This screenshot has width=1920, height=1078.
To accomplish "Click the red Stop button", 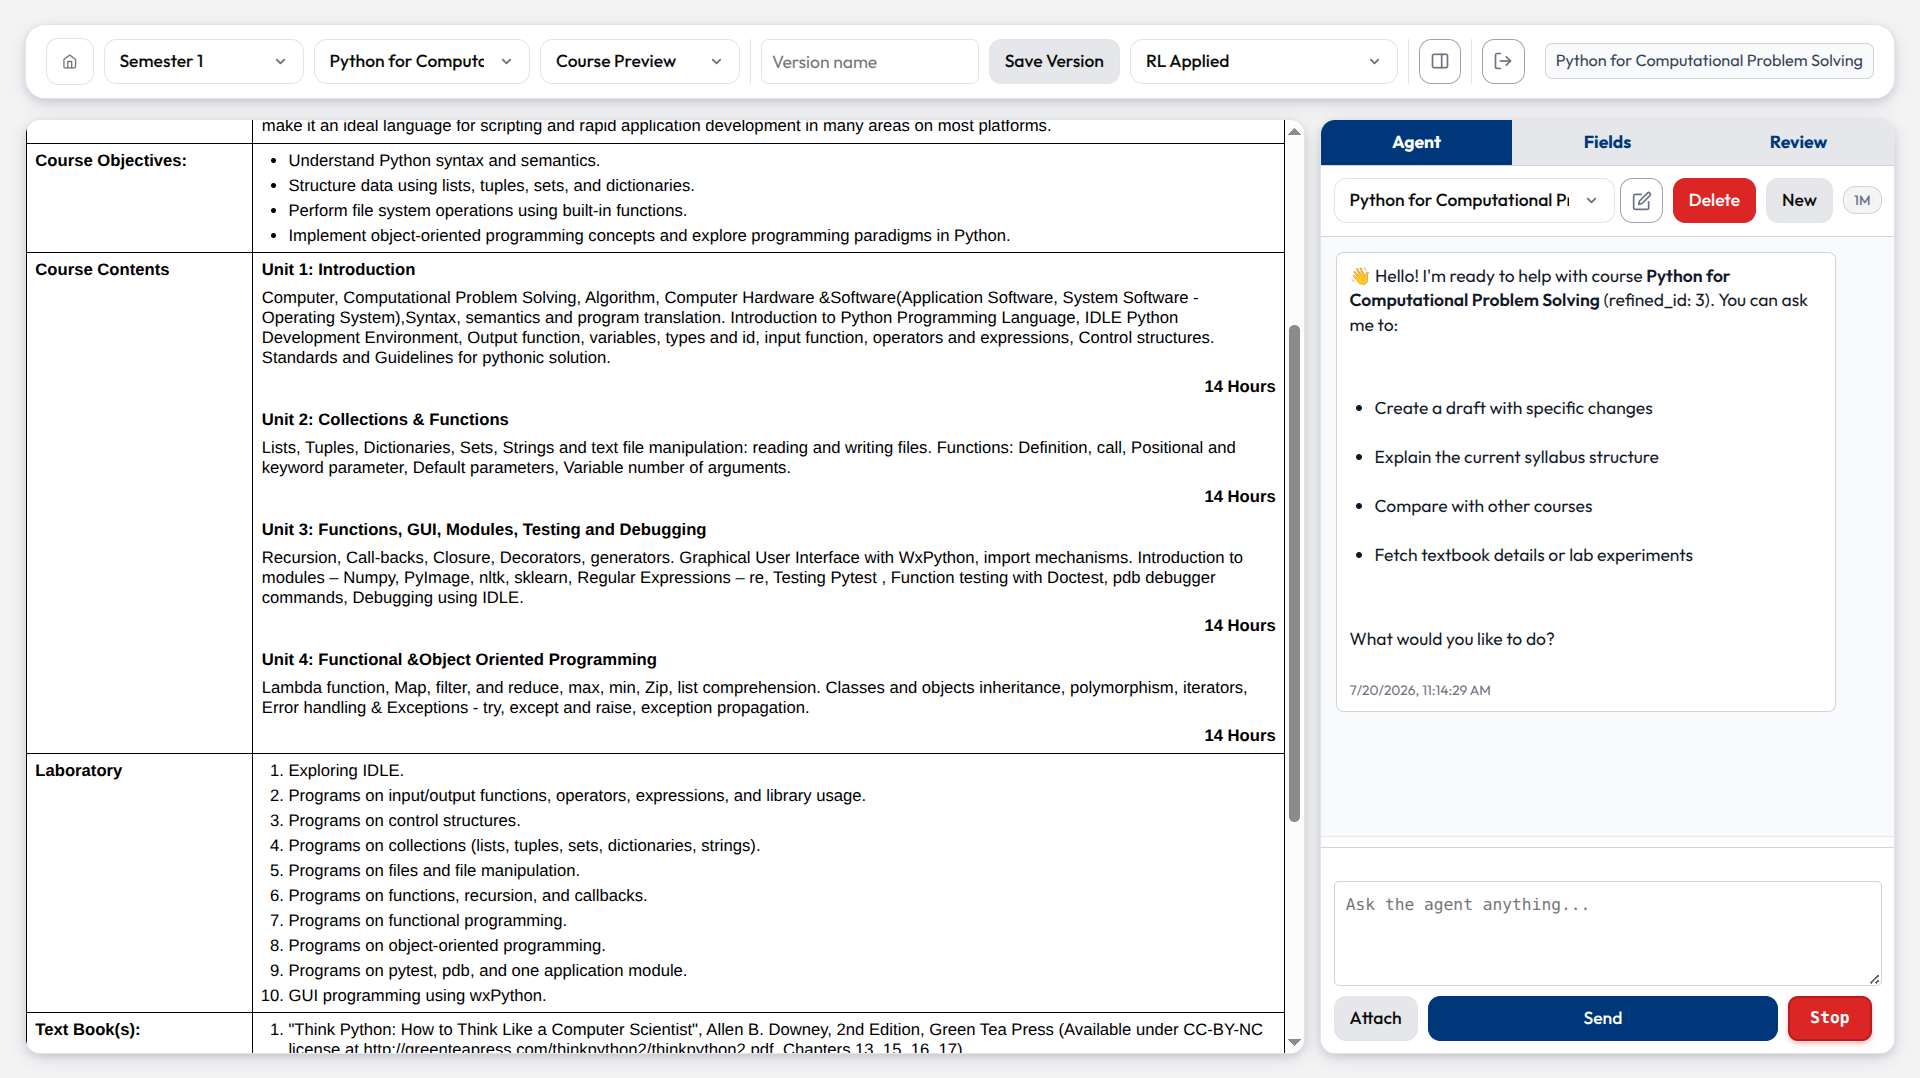I will point(1829,1018).
